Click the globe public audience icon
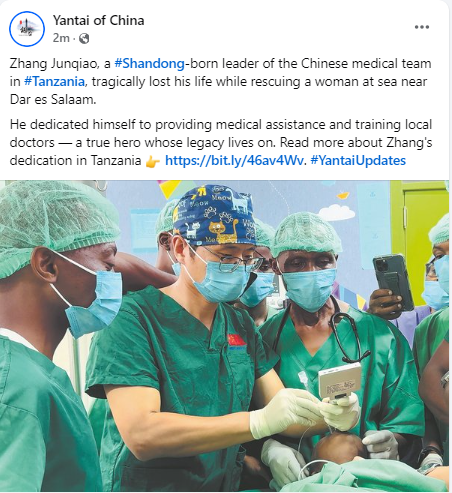452x493 pixels. point(84,39)
